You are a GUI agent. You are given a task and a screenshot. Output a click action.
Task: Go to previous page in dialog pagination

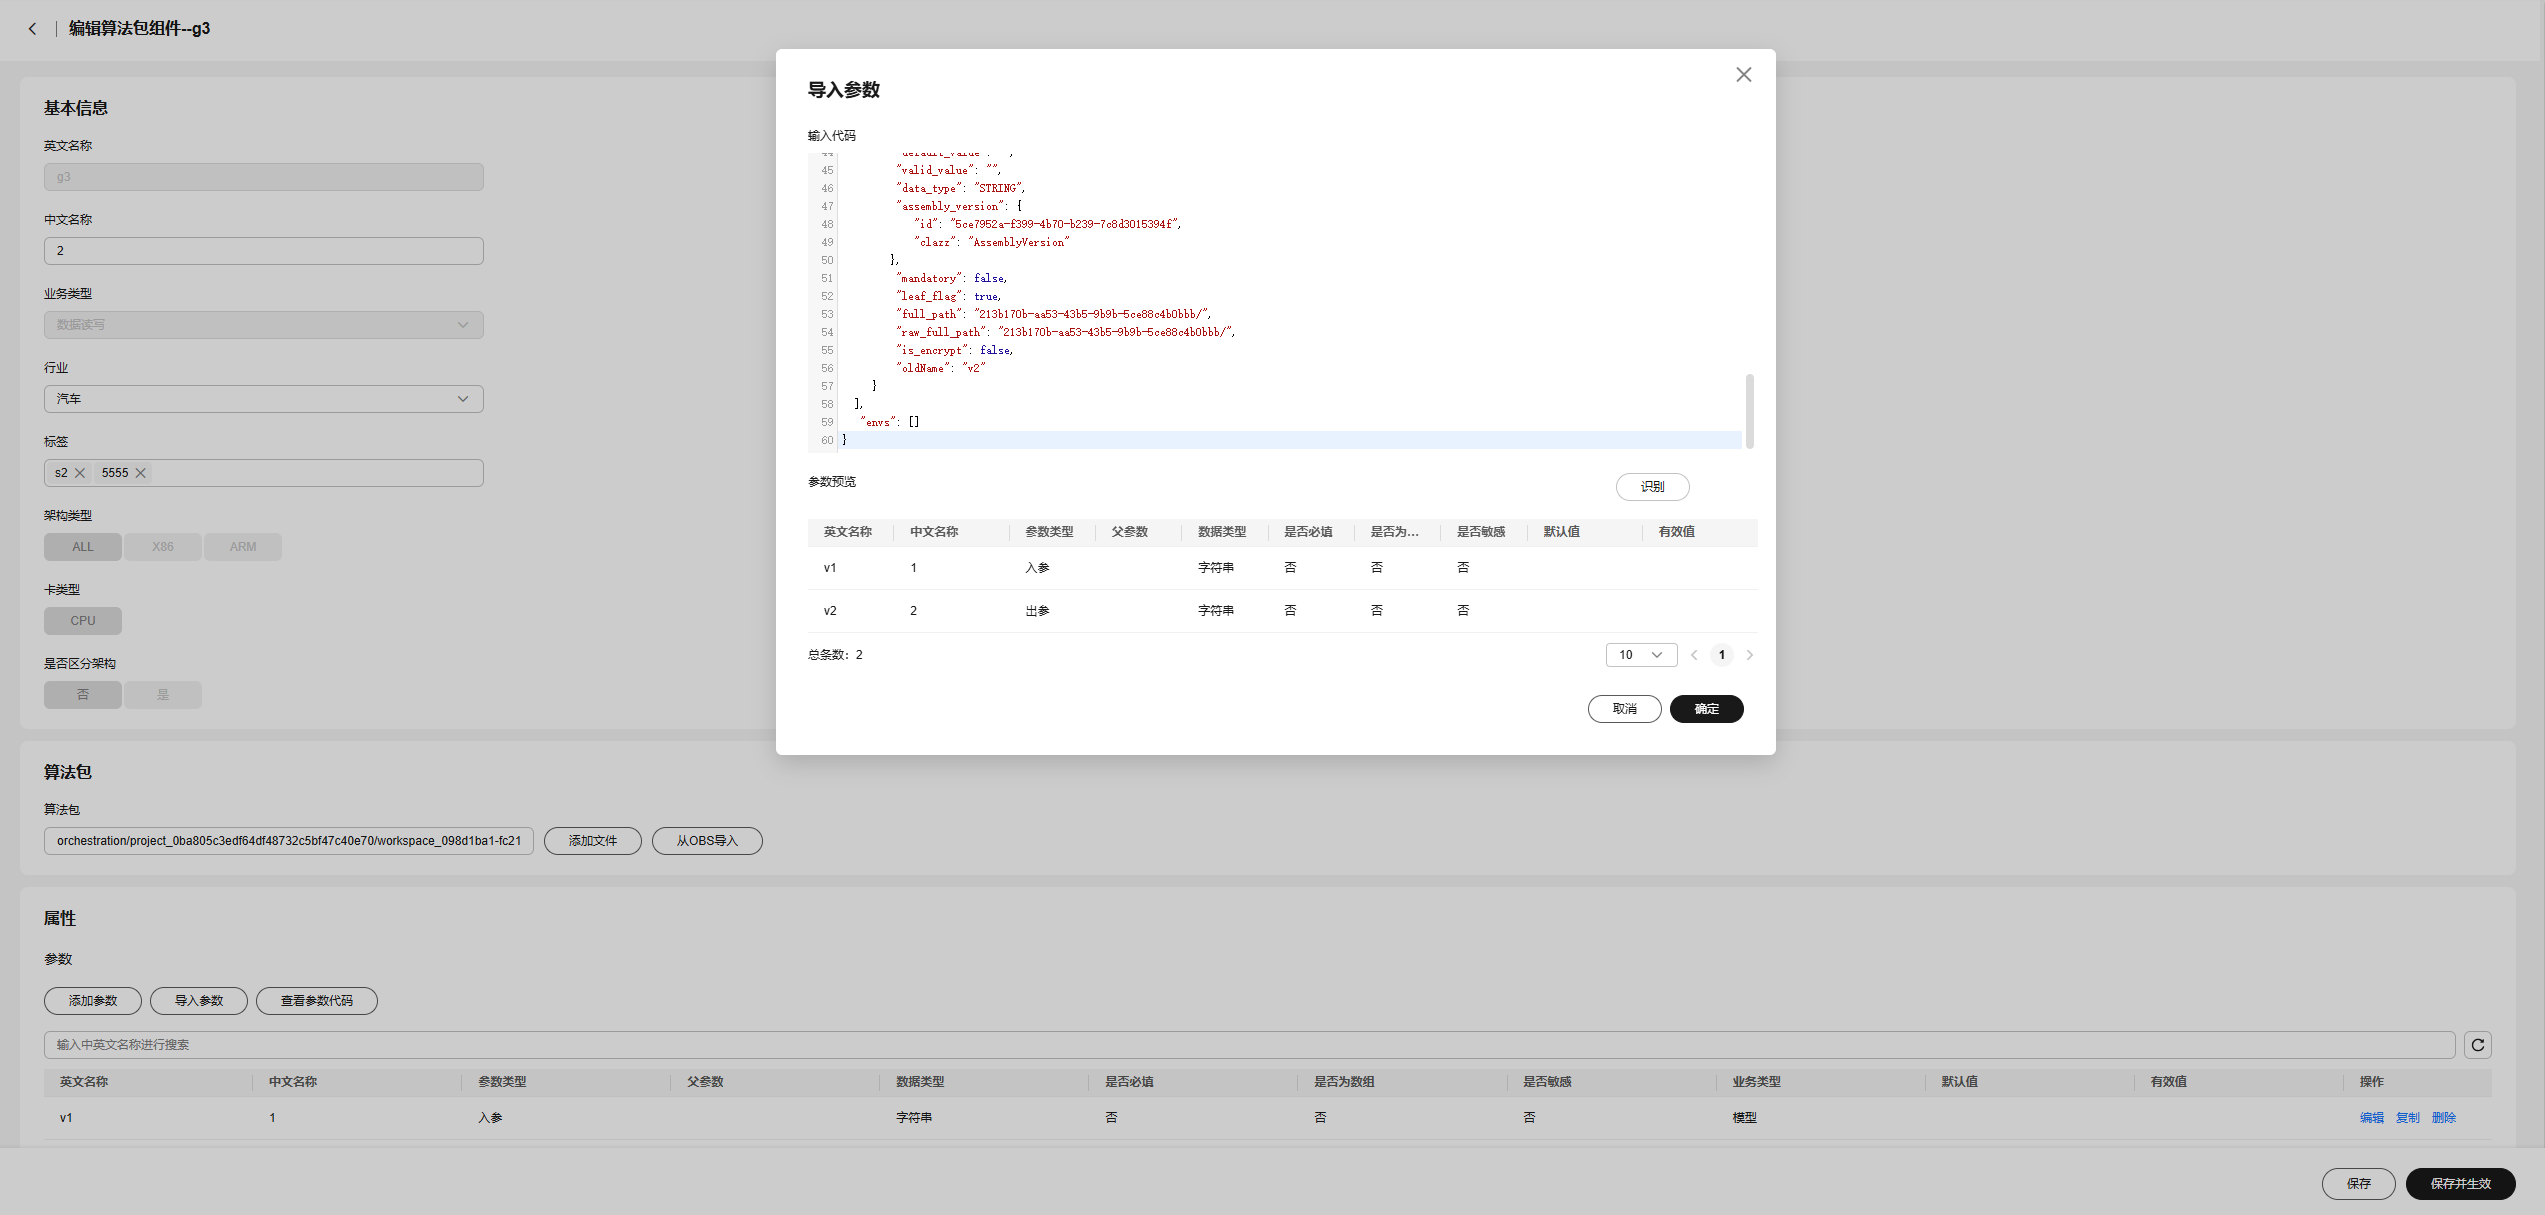point(1694,655)
